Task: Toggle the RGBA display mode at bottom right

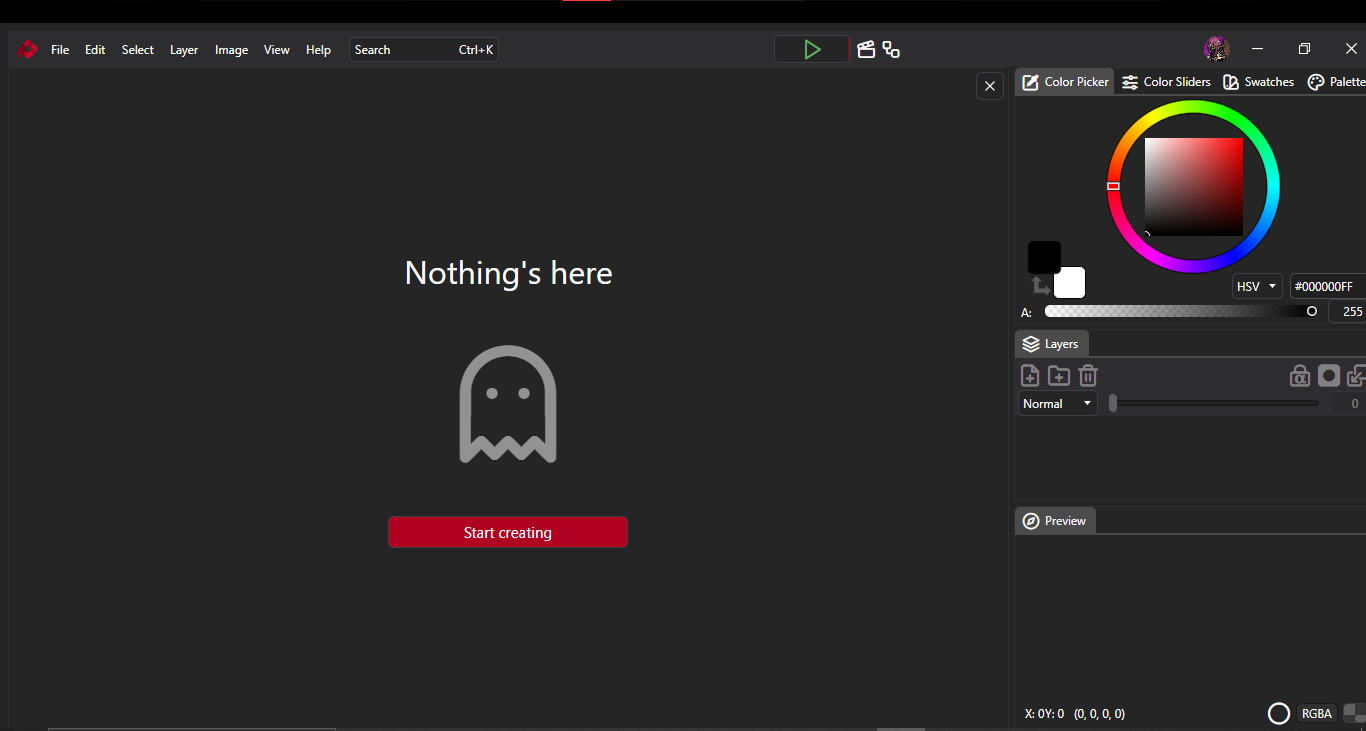Action: click(x=1316, y=713)
